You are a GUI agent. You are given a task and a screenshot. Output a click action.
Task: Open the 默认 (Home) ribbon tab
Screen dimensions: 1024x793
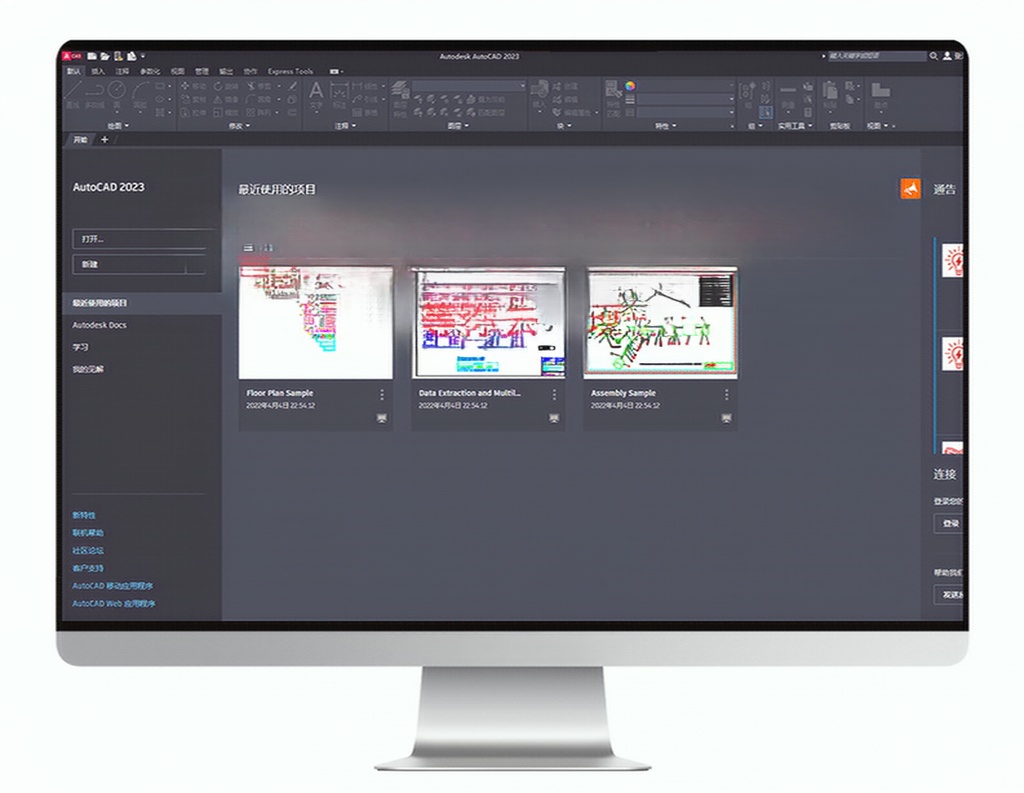click(74, 71)
